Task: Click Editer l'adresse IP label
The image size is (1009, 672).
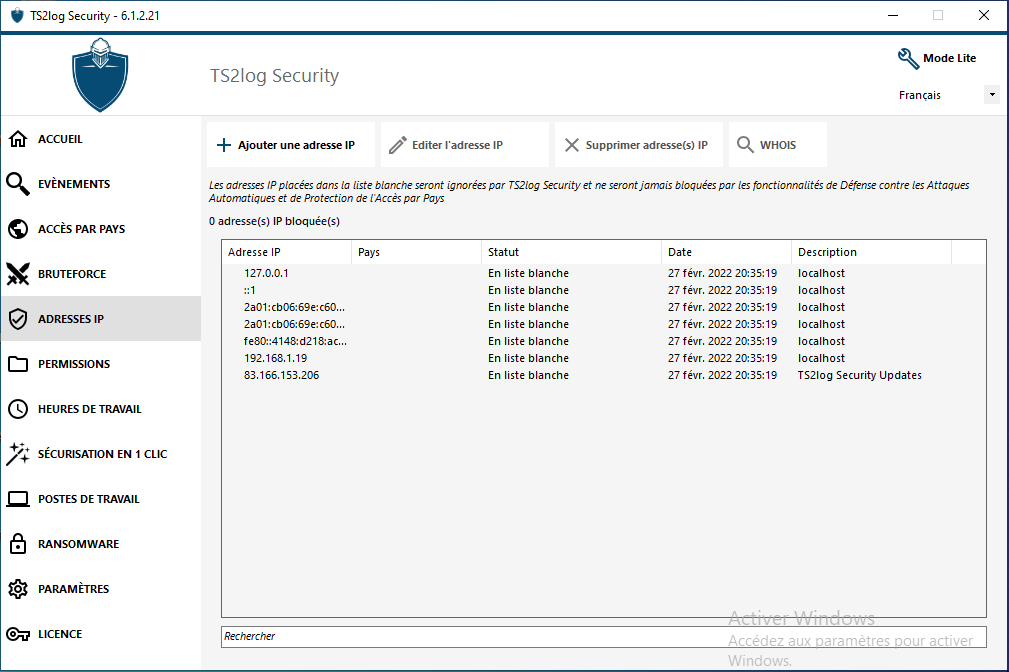Action: [x=458, y=145]
